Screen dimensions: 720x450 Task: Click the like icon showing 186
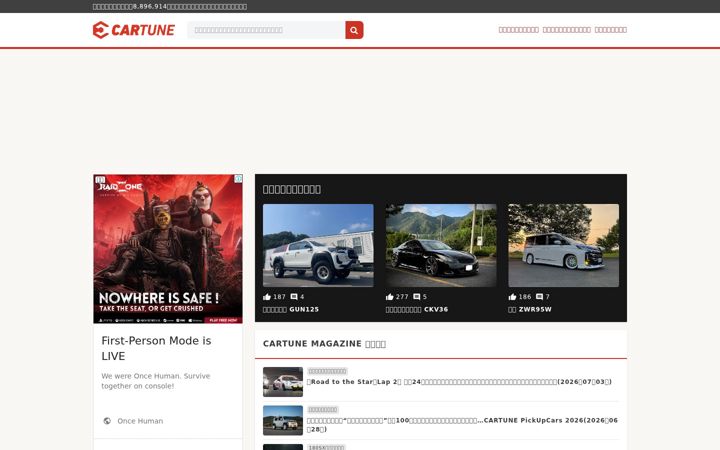click(512, 297)
